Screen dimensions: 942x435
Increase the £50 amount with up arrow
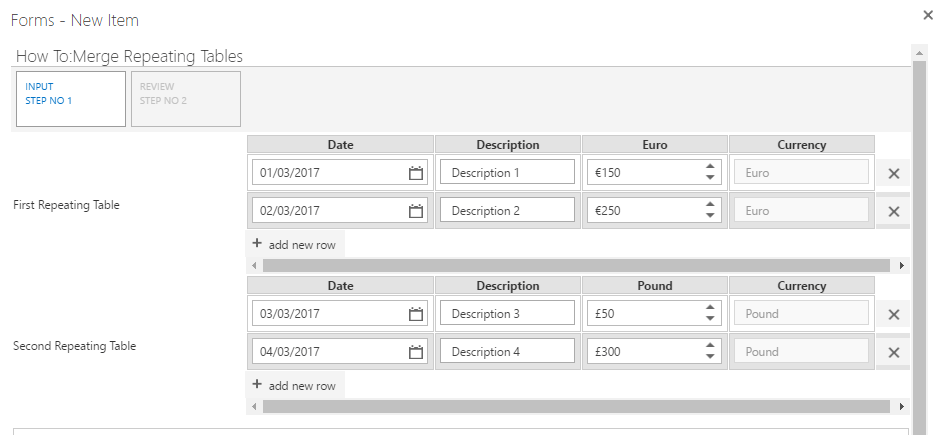click(710, 308)
